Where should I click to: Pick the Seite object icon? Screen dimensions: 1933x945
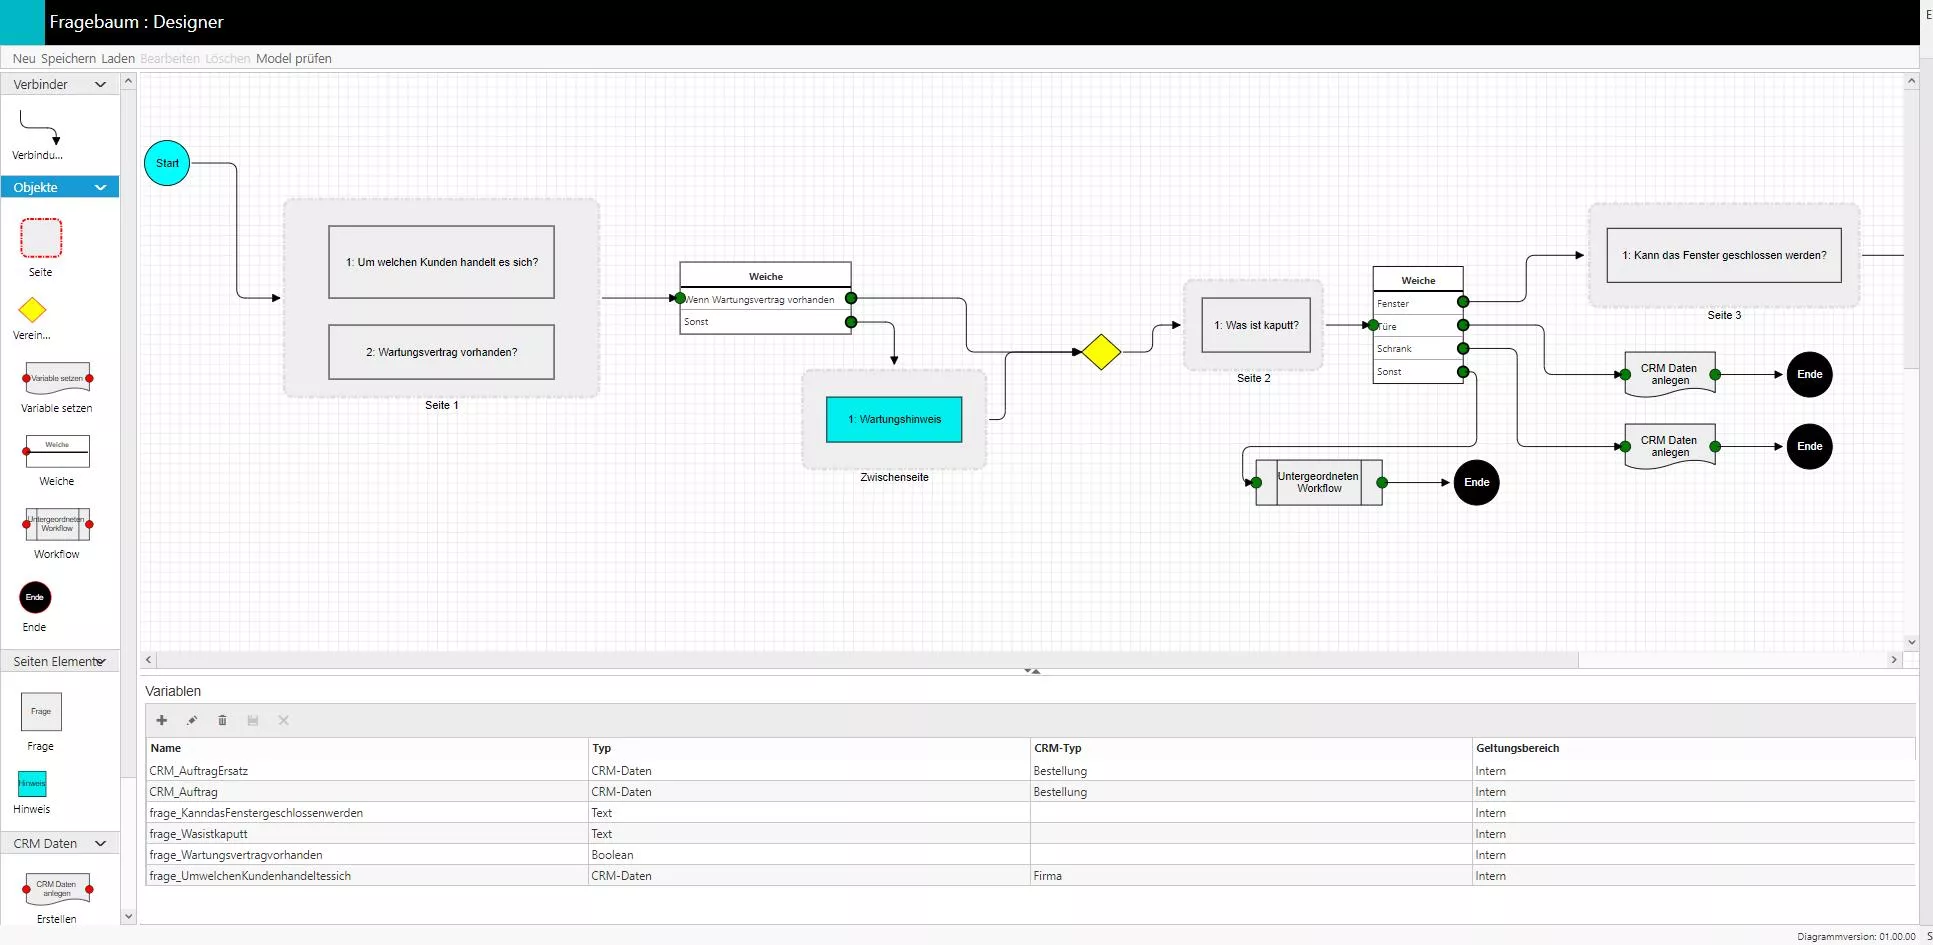tap(41, 239)
